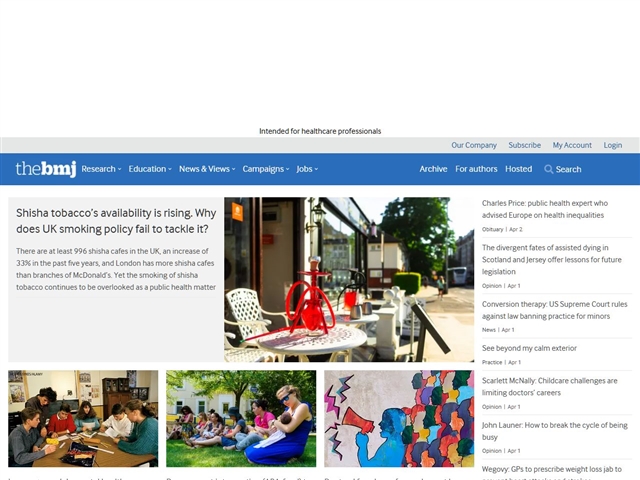Go to the BMJ logo home
The width and height of the screenshot is (640, 480).
point(46,169)
